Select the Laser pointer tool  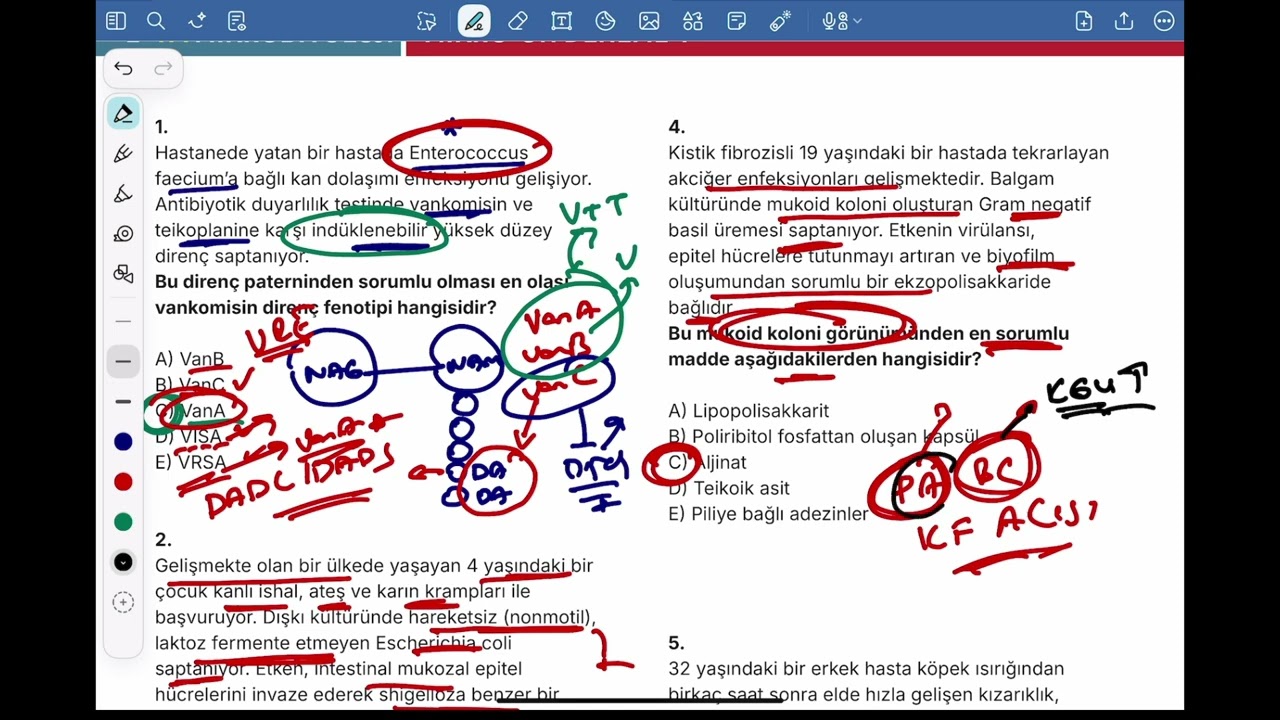pyautogui.click(x=780, y=20)
